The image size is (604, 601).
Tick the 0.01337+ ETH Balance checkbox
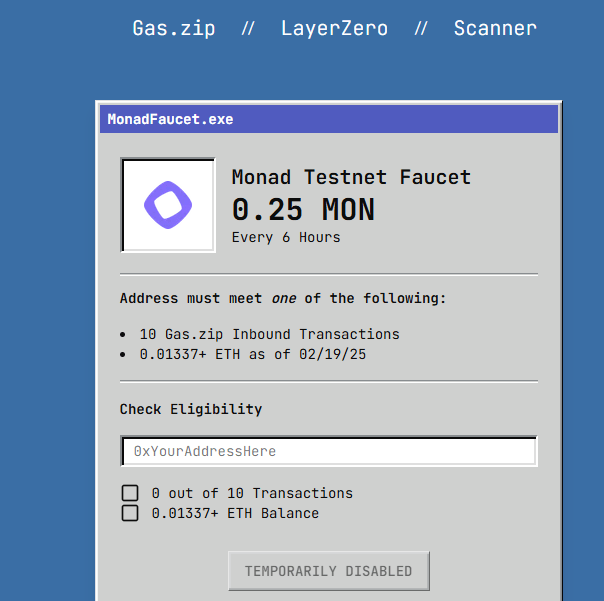130,513
